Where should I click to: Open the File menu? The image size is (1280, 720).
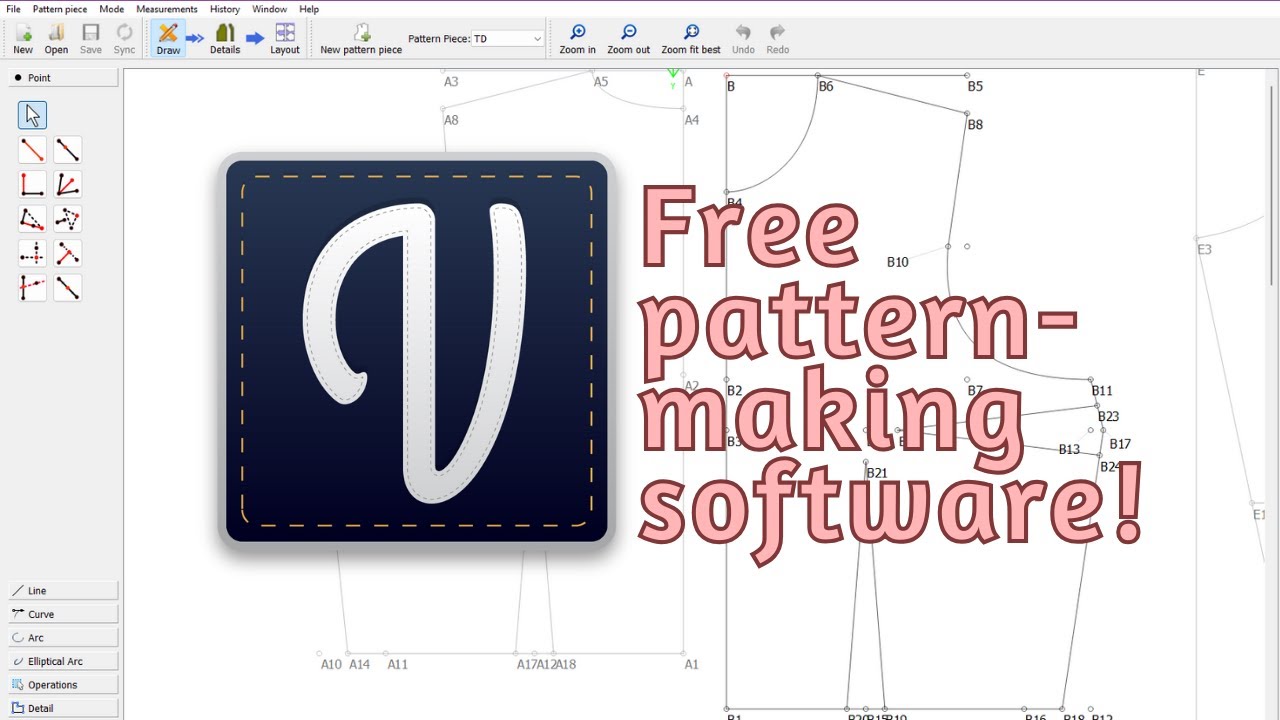point(13,9)
